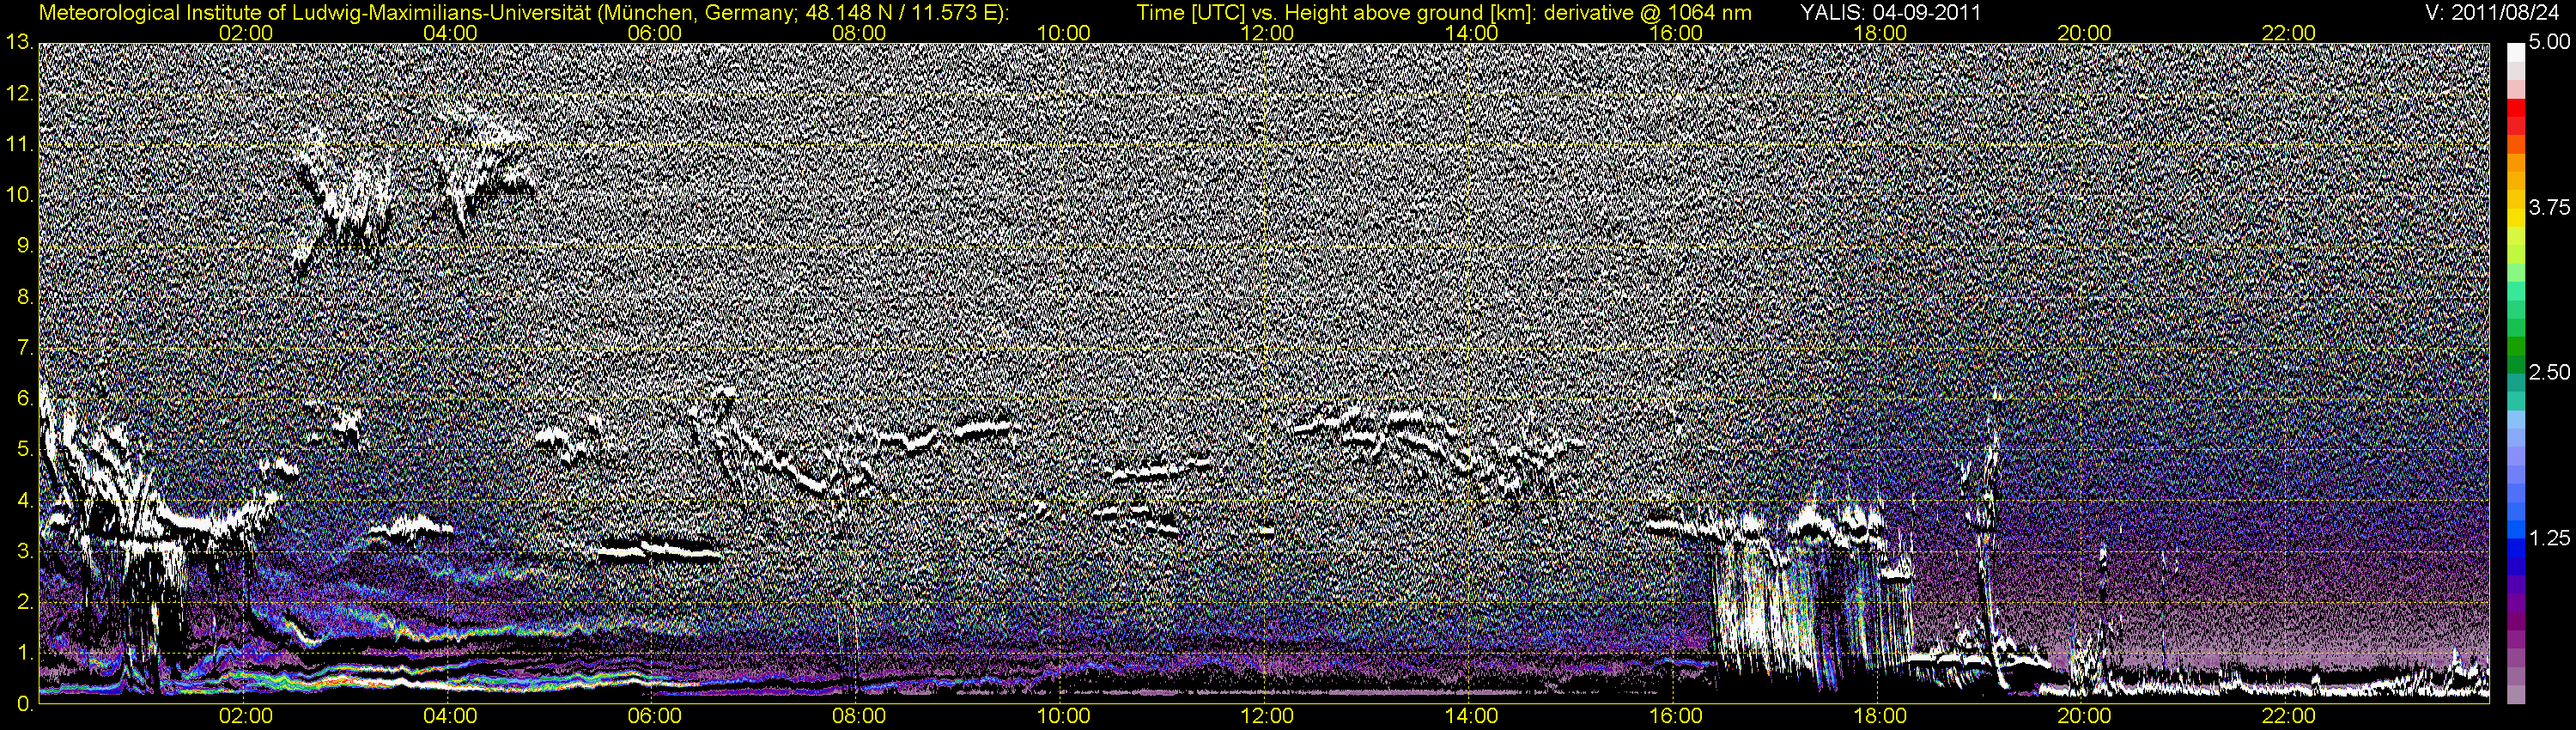Click the 5 km height axis label

coord(25,450)
